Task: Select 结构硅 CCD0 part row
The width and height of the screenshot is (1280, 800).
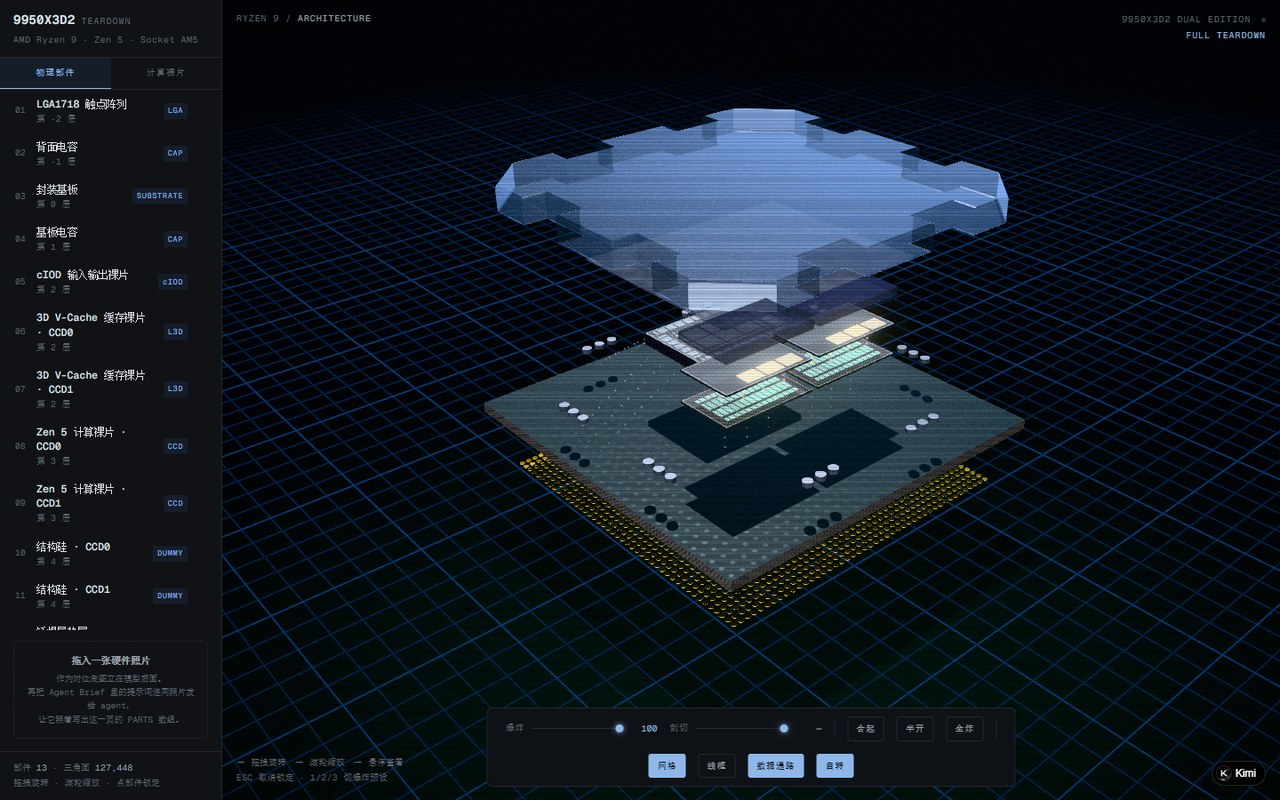Action: pos(111,553)
